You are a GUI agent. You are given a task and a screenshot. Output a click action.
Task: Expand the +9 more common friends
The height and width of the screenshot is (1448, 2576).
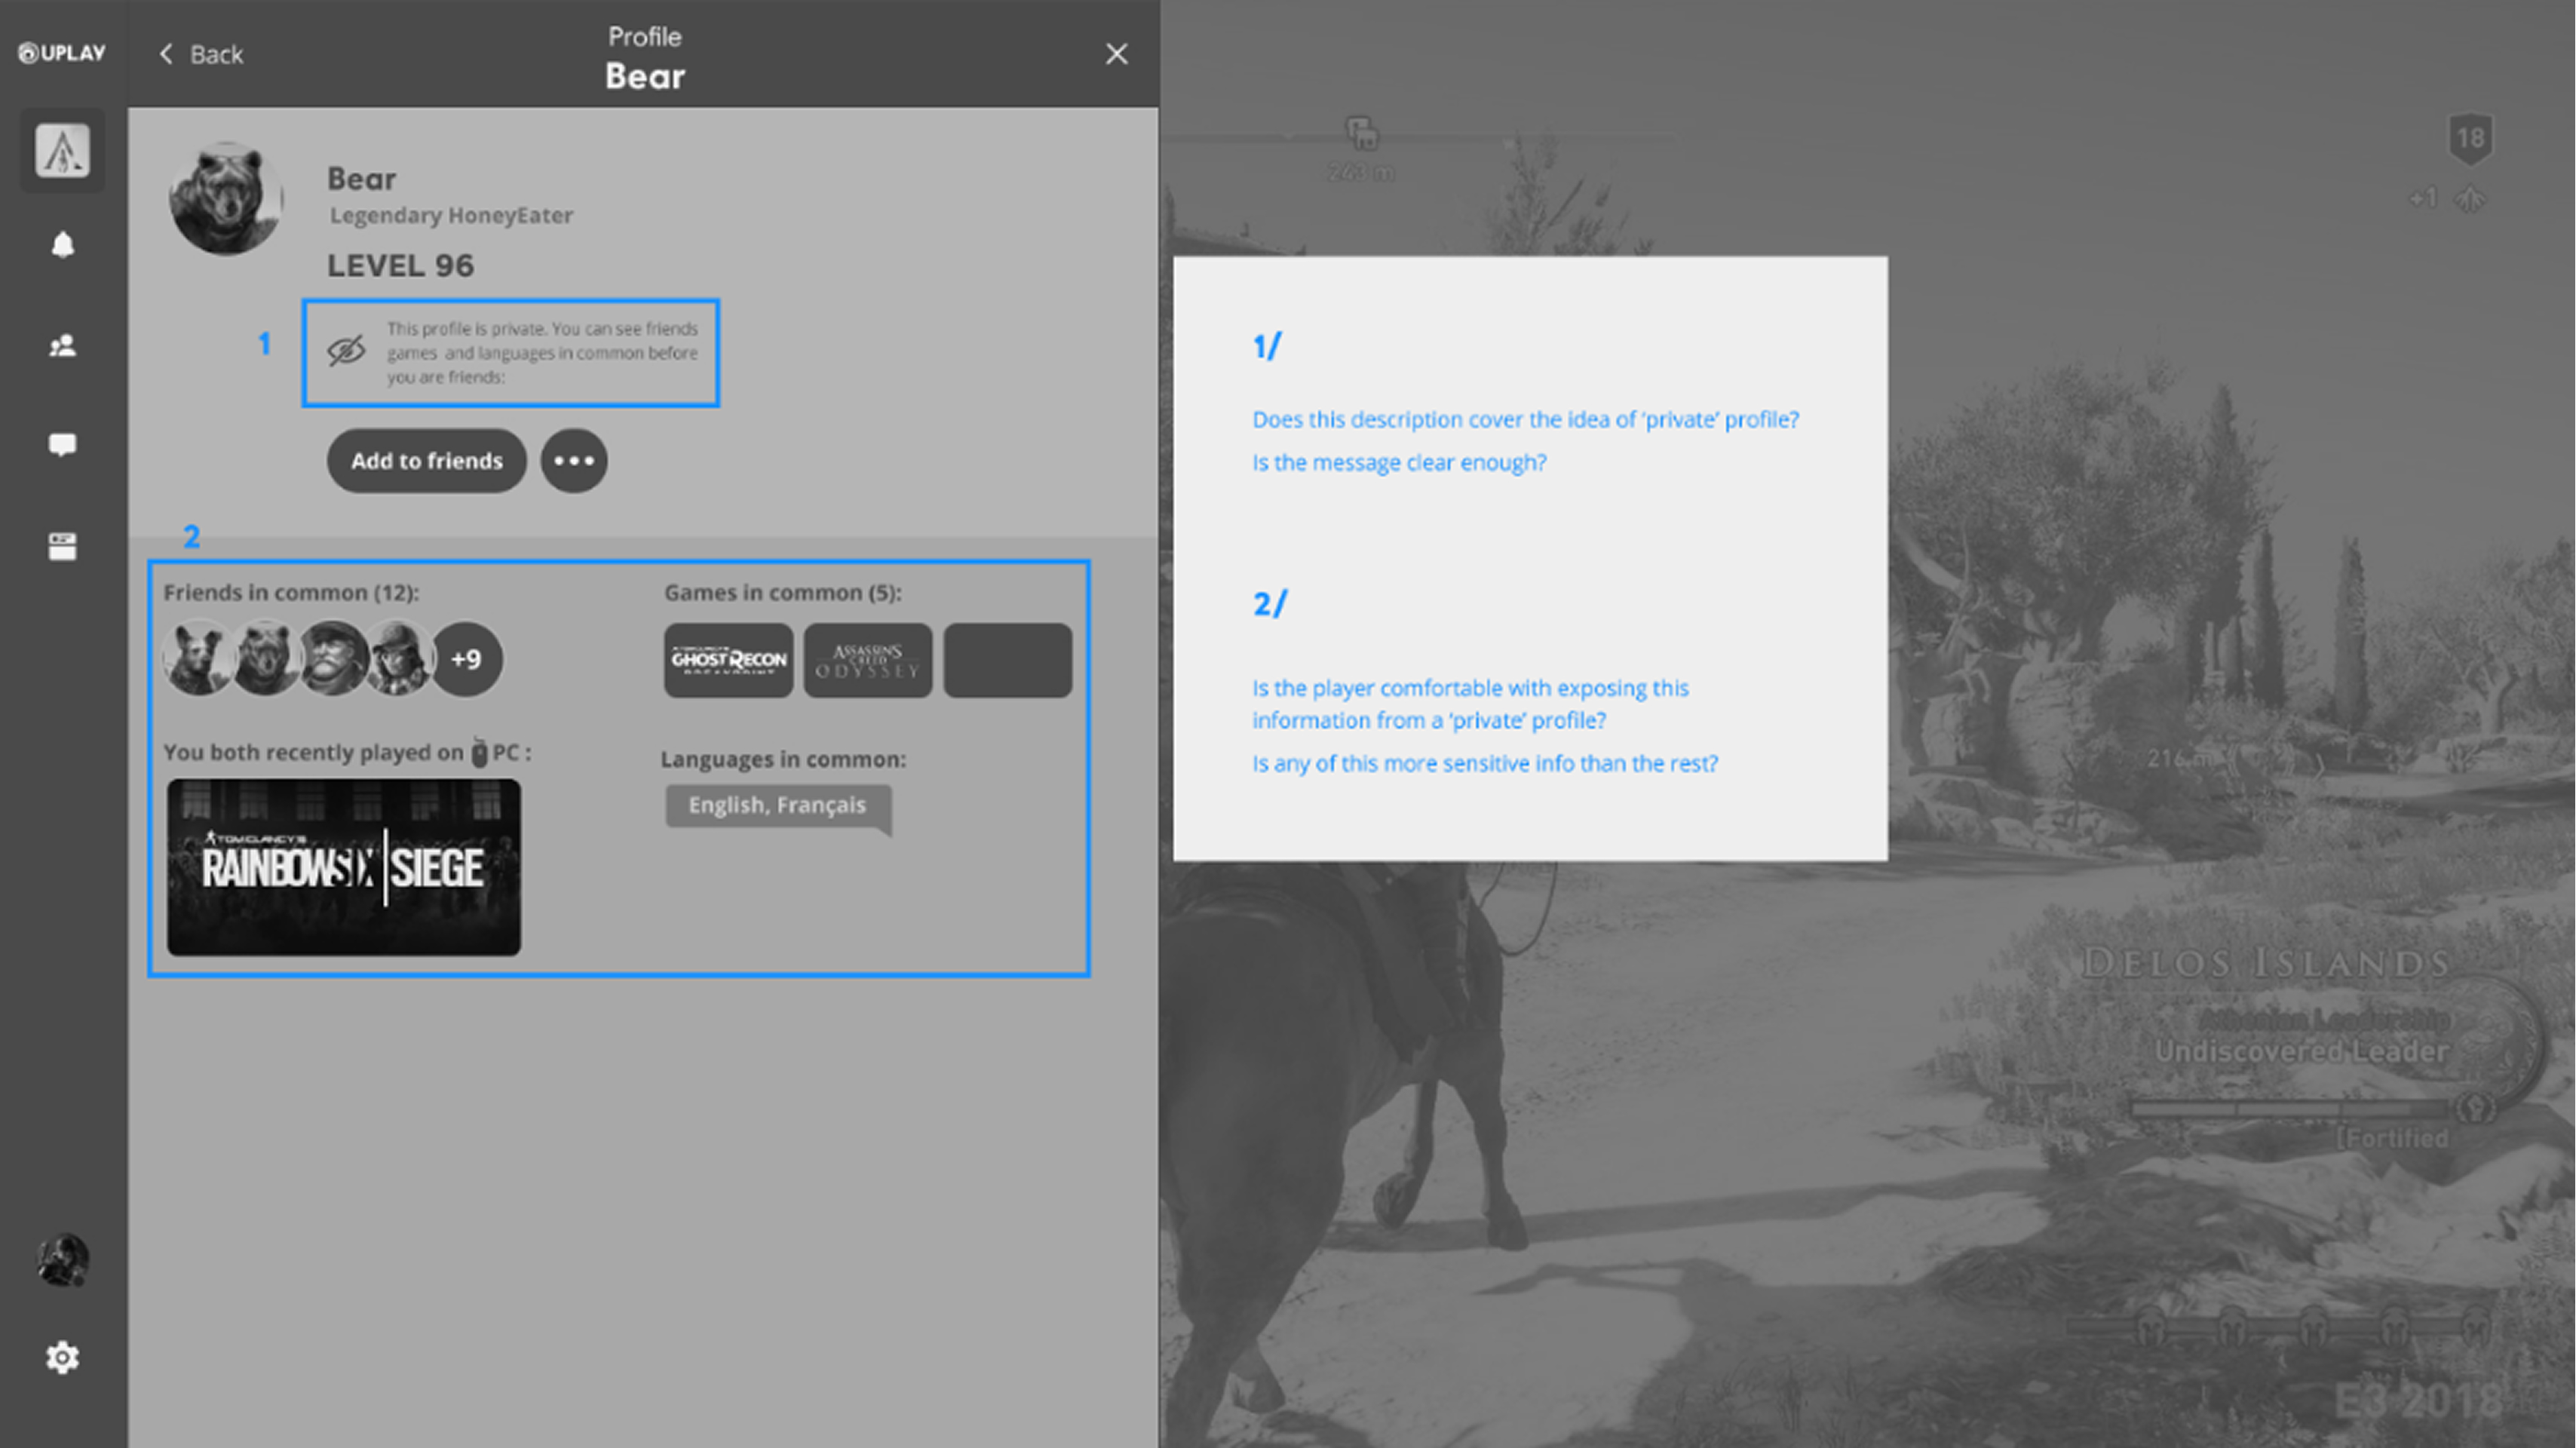[466, 659]
